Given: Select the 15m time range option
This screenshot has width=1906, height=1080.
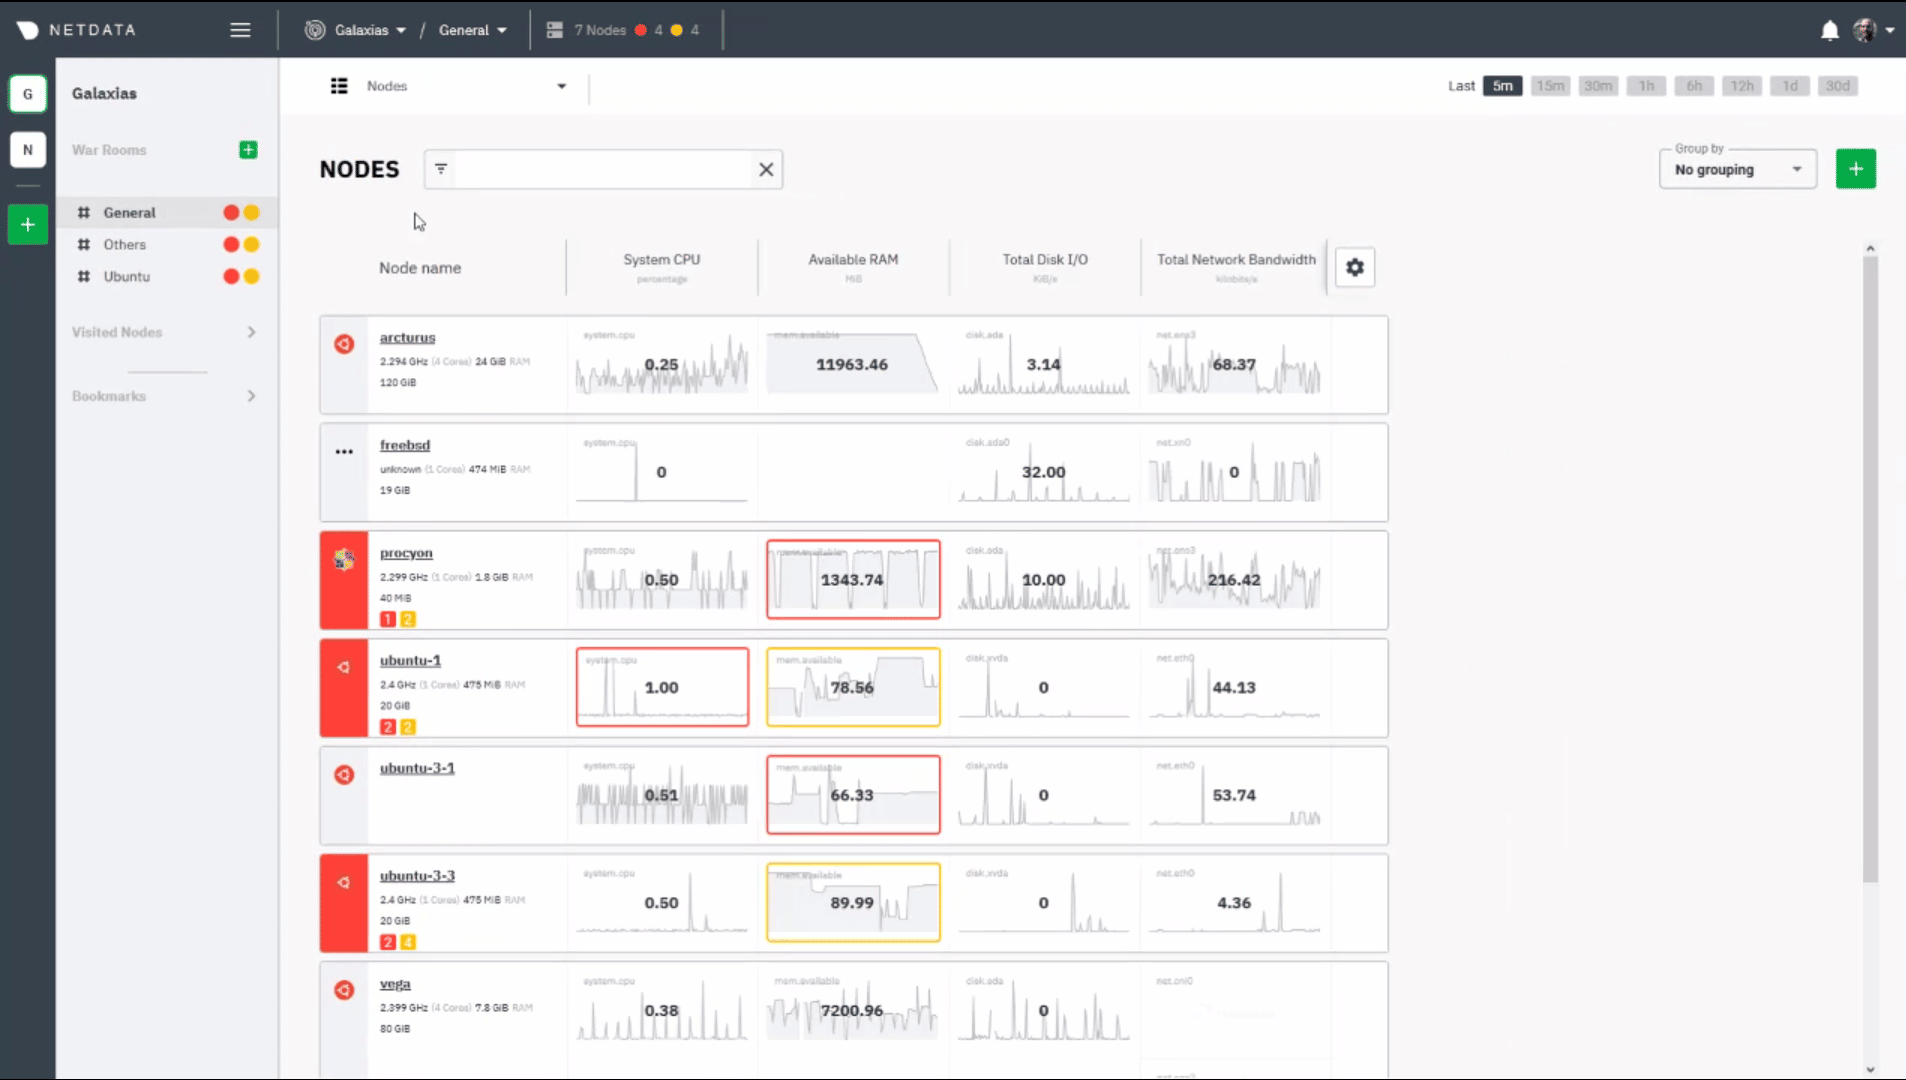Looking at the screenshot, I should pos(1550,86).
